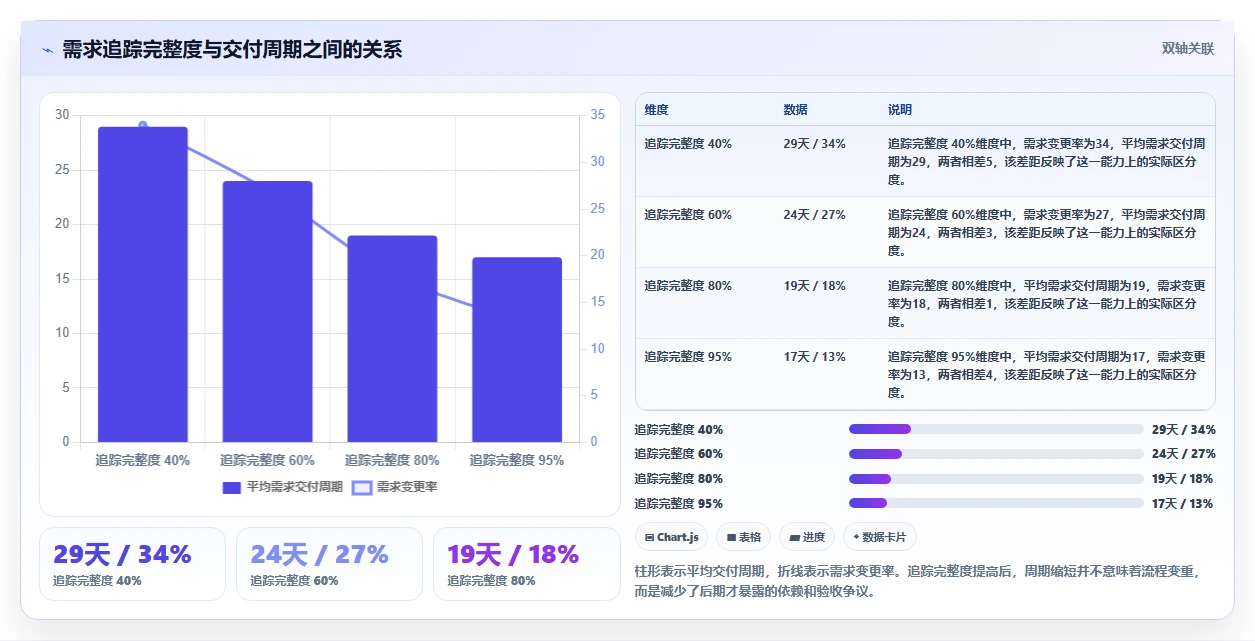This screenshot has width=1255, height=641.
Task: Click the 双轴关联 label in the header
Action: click(1187, 48)
